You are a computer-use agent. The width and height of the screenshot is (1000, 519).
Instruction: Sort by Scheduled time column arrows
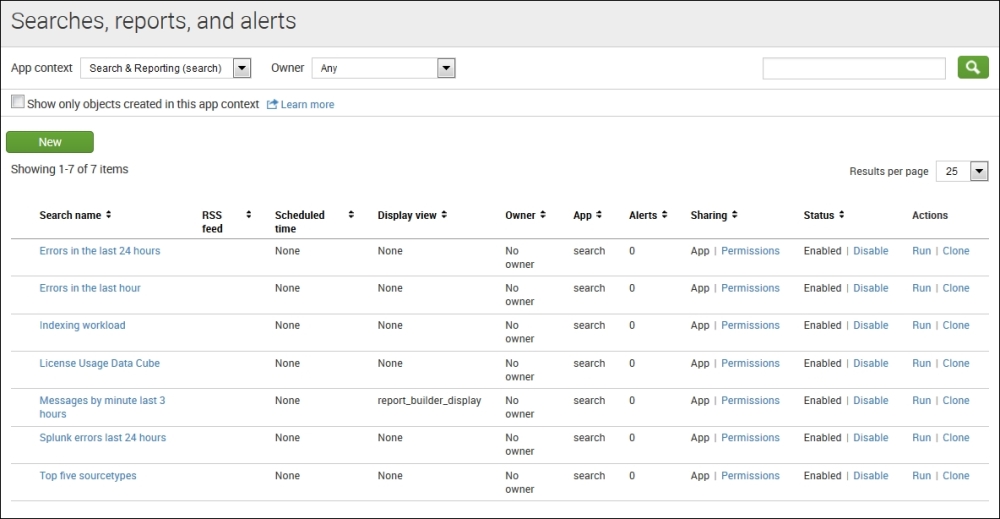[351, 215]
